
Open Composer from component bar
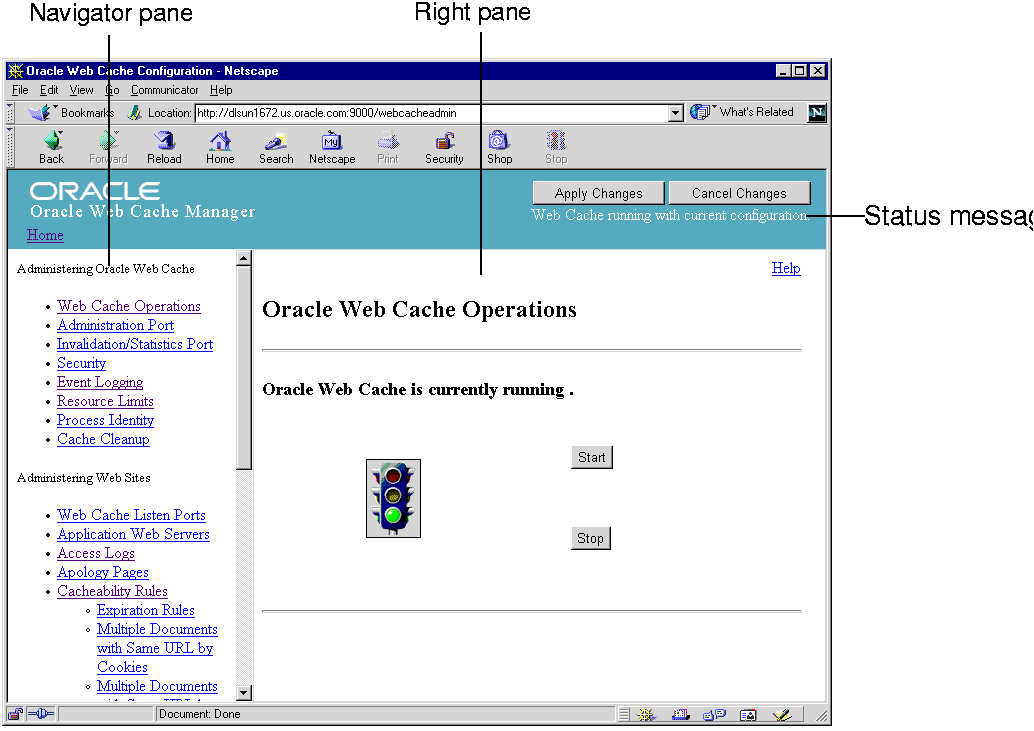pos(783,714)
